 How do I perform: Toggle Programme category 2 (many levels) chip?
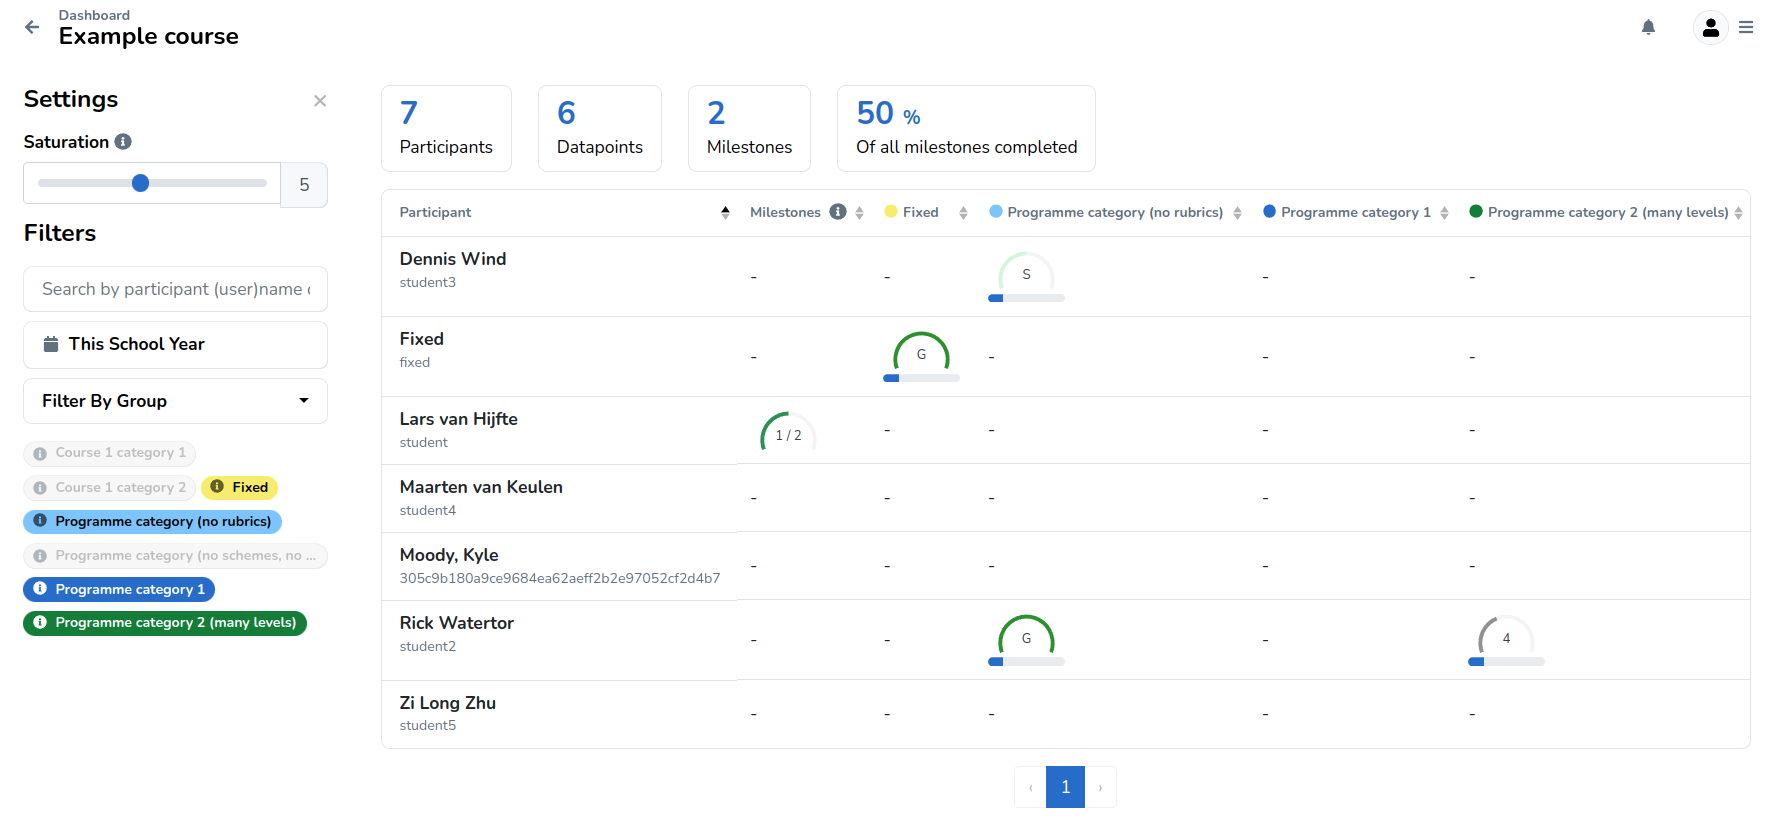165,623
